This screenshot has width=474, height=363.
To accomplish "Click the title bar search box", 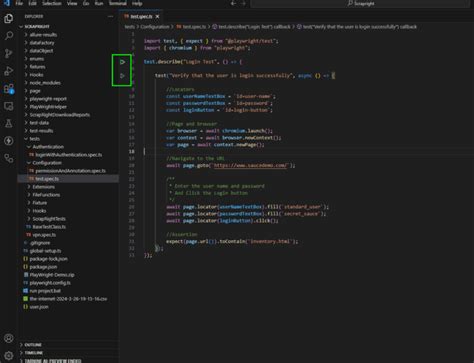I will pyautogui.click(x=360, y=3).
